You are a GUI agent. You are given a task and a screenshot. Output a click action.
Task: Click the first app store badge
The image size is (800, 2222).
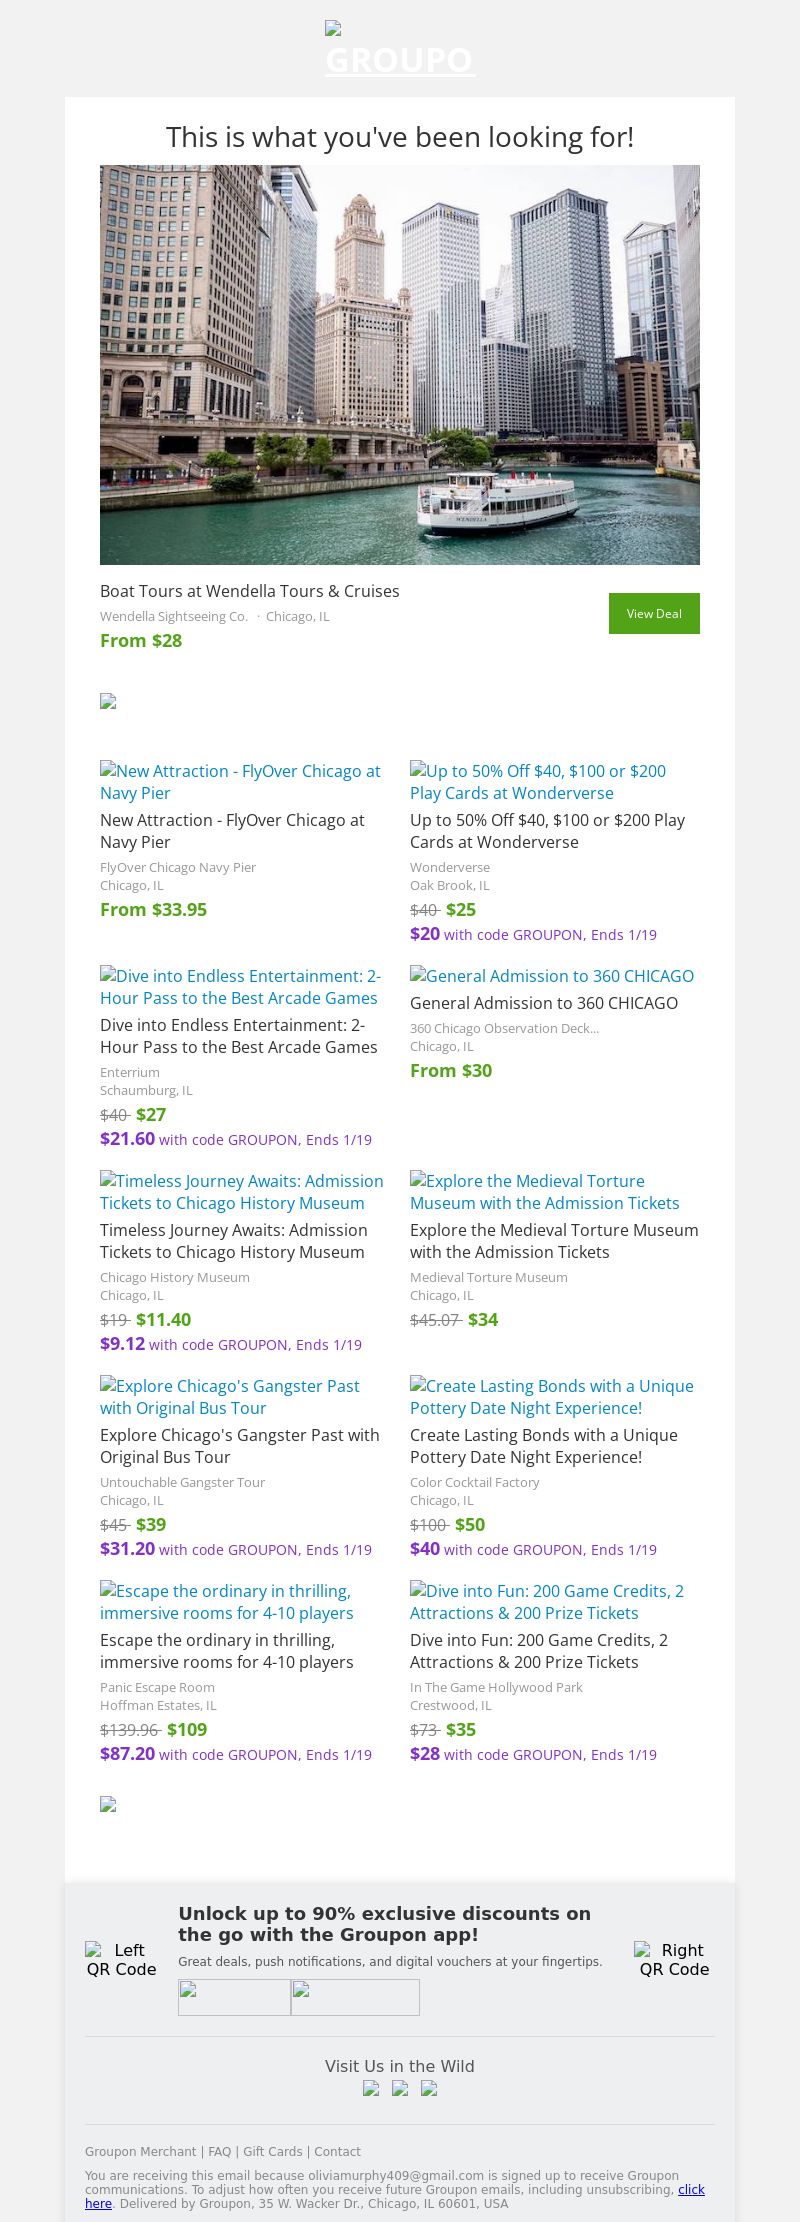(x=234, y=1997)
